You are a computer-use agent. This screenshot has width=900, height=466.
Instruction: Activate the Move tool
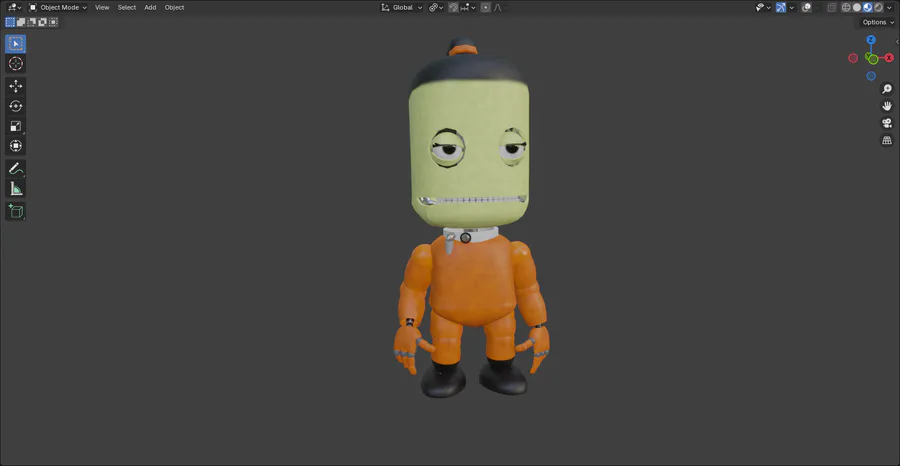(15, 86)
